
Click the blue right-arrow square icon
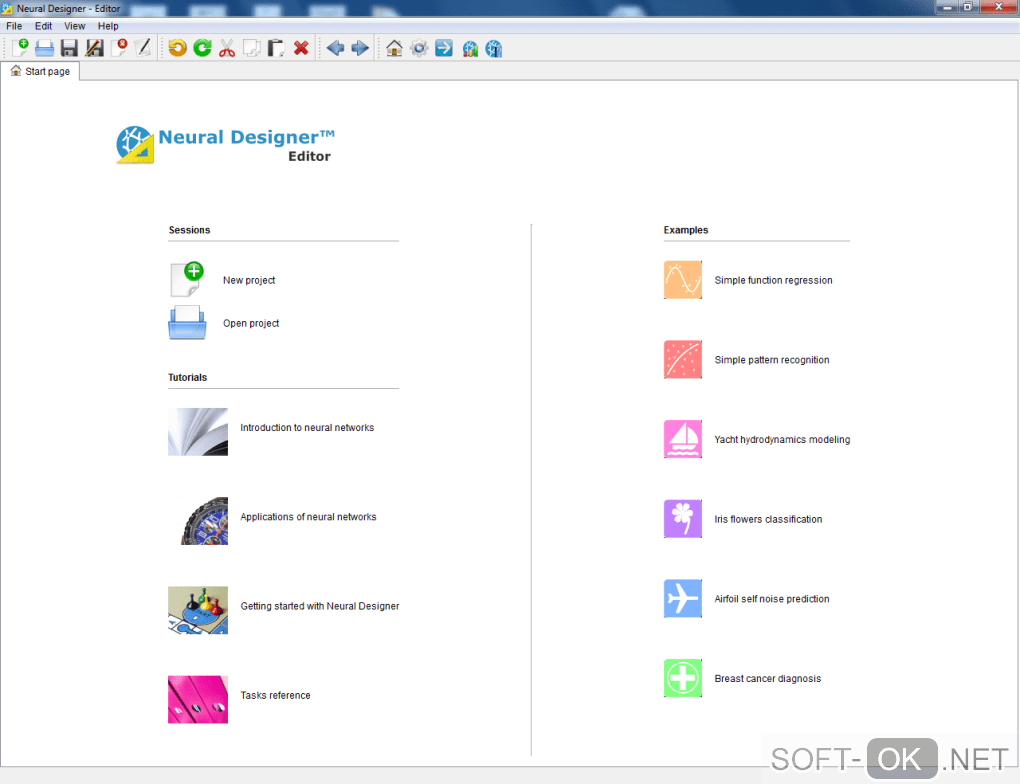[x=444, y=48]
